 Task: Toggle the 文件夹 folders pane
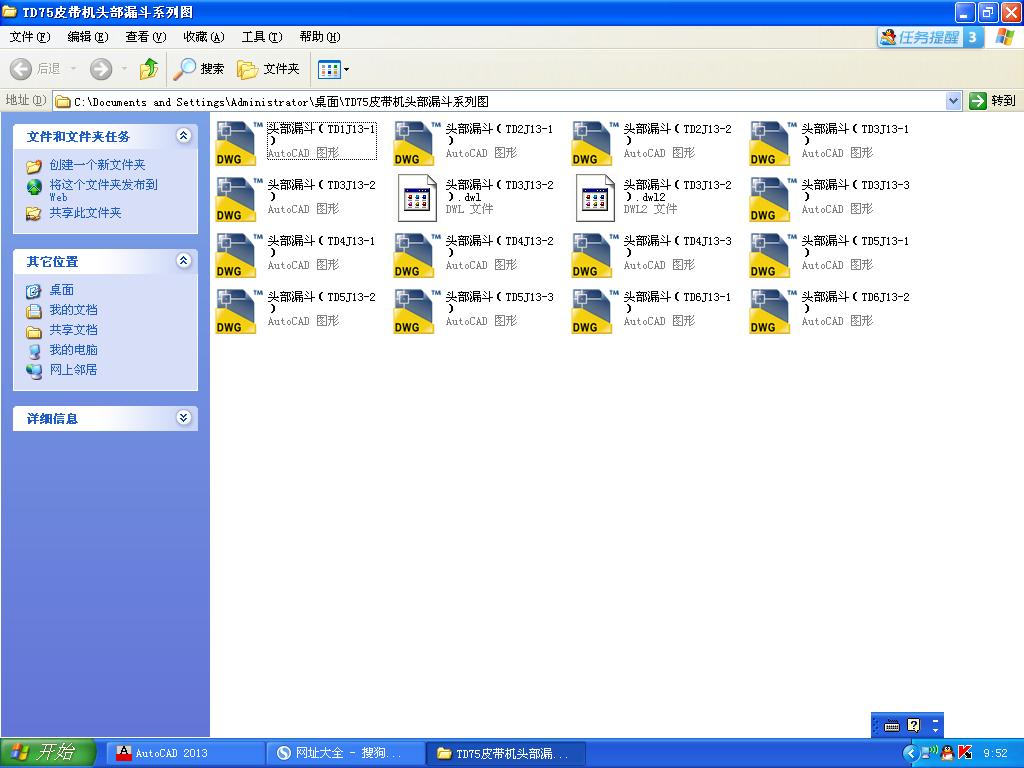point(262,69)
